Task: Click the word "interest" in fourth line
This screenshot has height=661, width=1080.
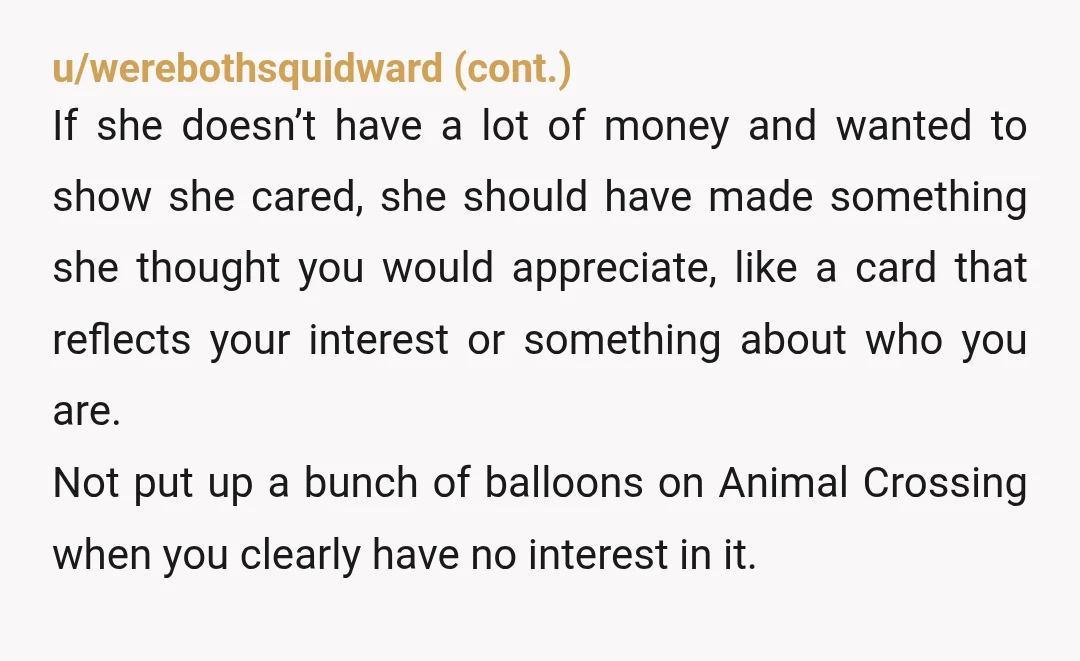Action: tap(378, 340)
